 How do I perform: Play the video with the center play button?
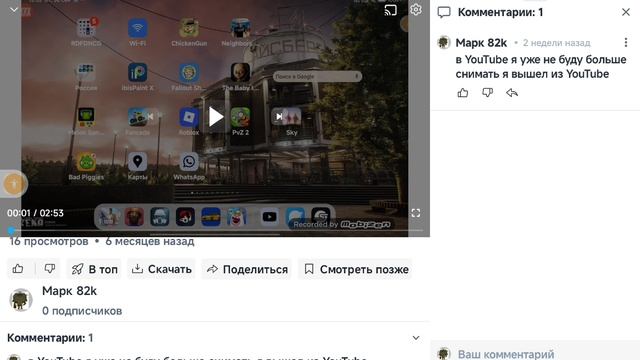(216, 117)
